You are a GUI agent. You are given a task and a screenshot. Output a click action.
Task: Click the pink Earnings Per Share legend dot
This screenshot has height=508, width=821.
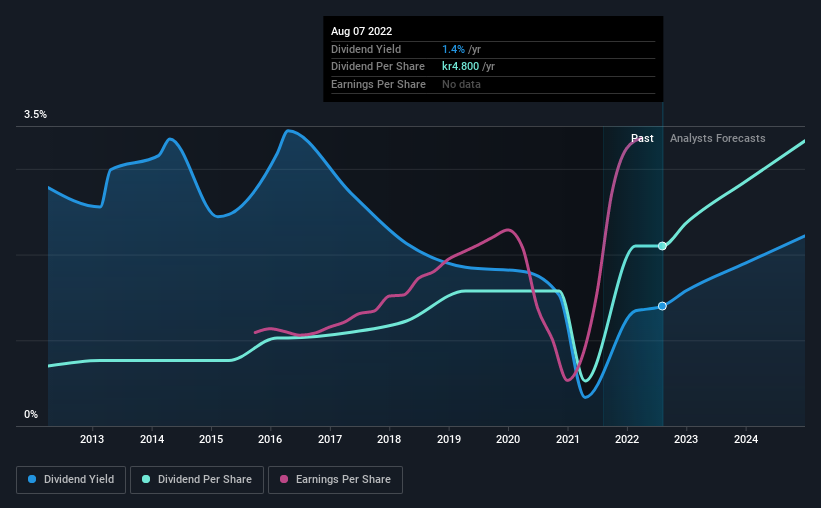(x=284, y=479)
